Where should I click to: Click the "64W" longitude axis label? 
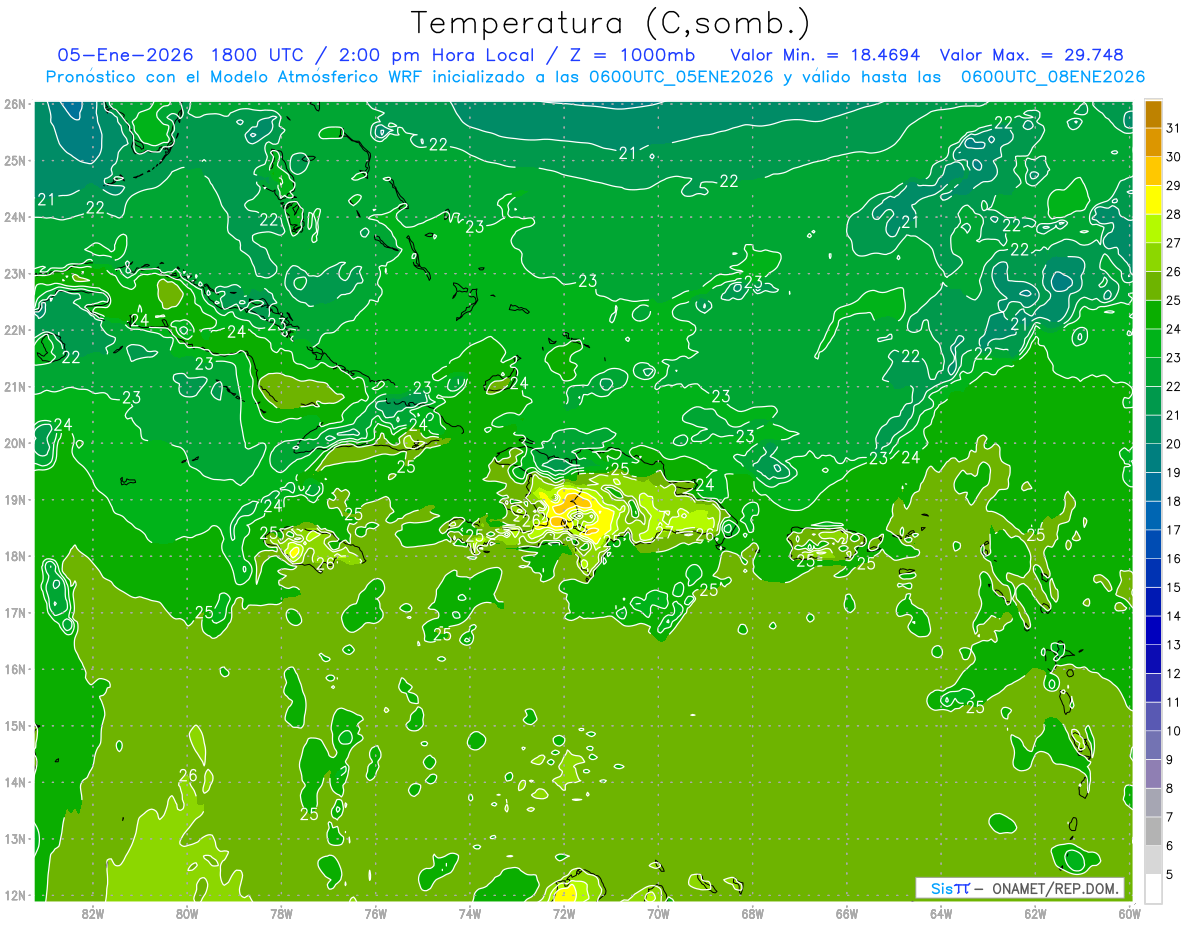[941, 913]
